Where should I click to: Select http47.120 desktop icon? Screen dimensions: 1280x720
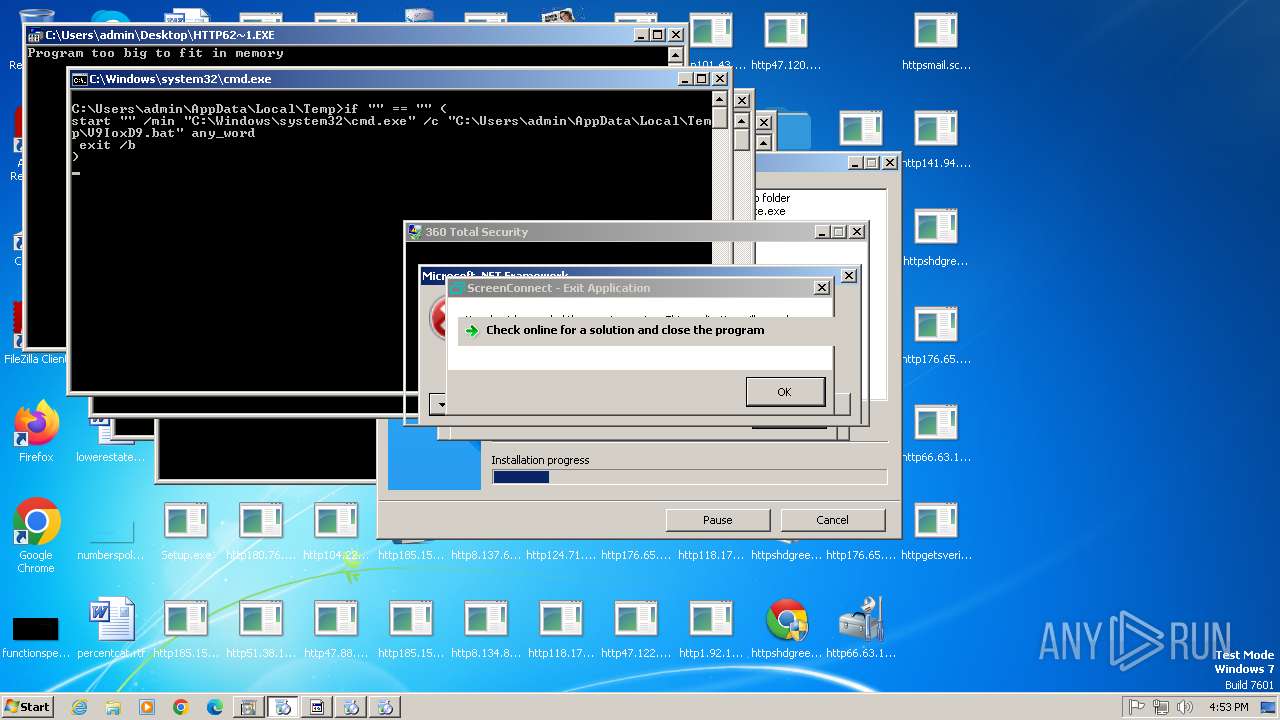pyautogui.click(x=786, y=42)
